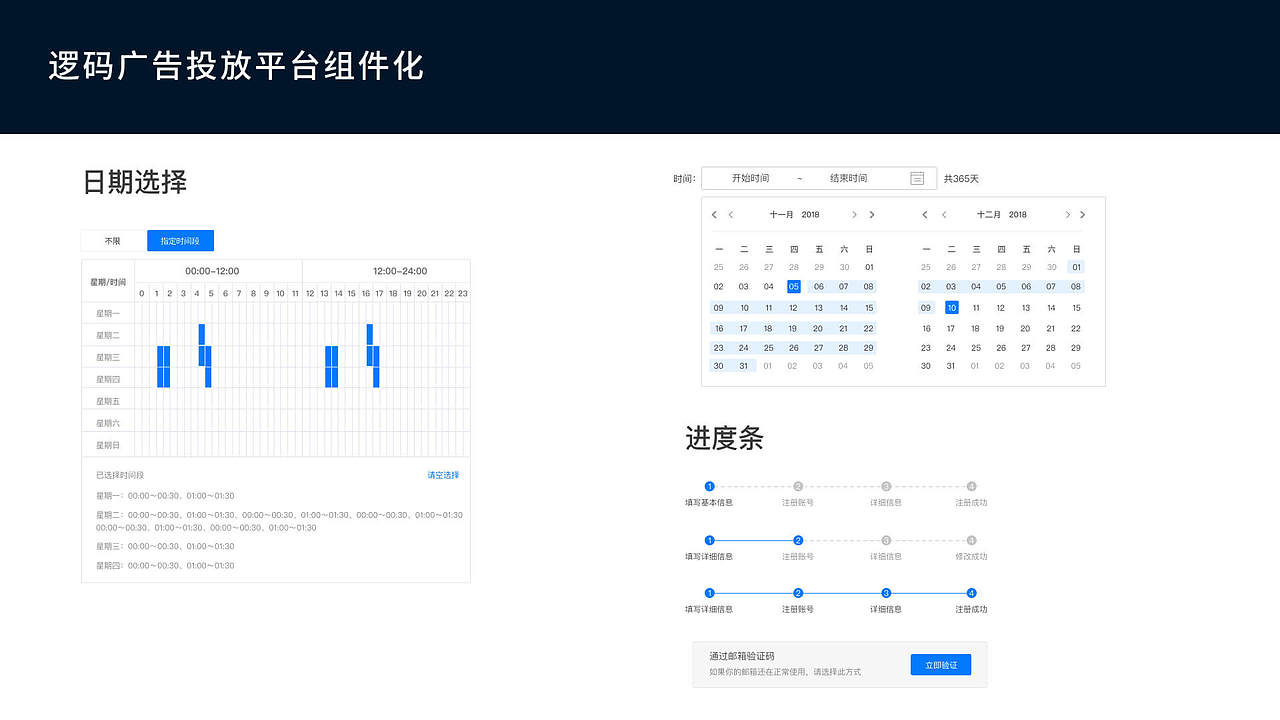Click previous-year double arrow on November calendar

(x=713, y=214)
